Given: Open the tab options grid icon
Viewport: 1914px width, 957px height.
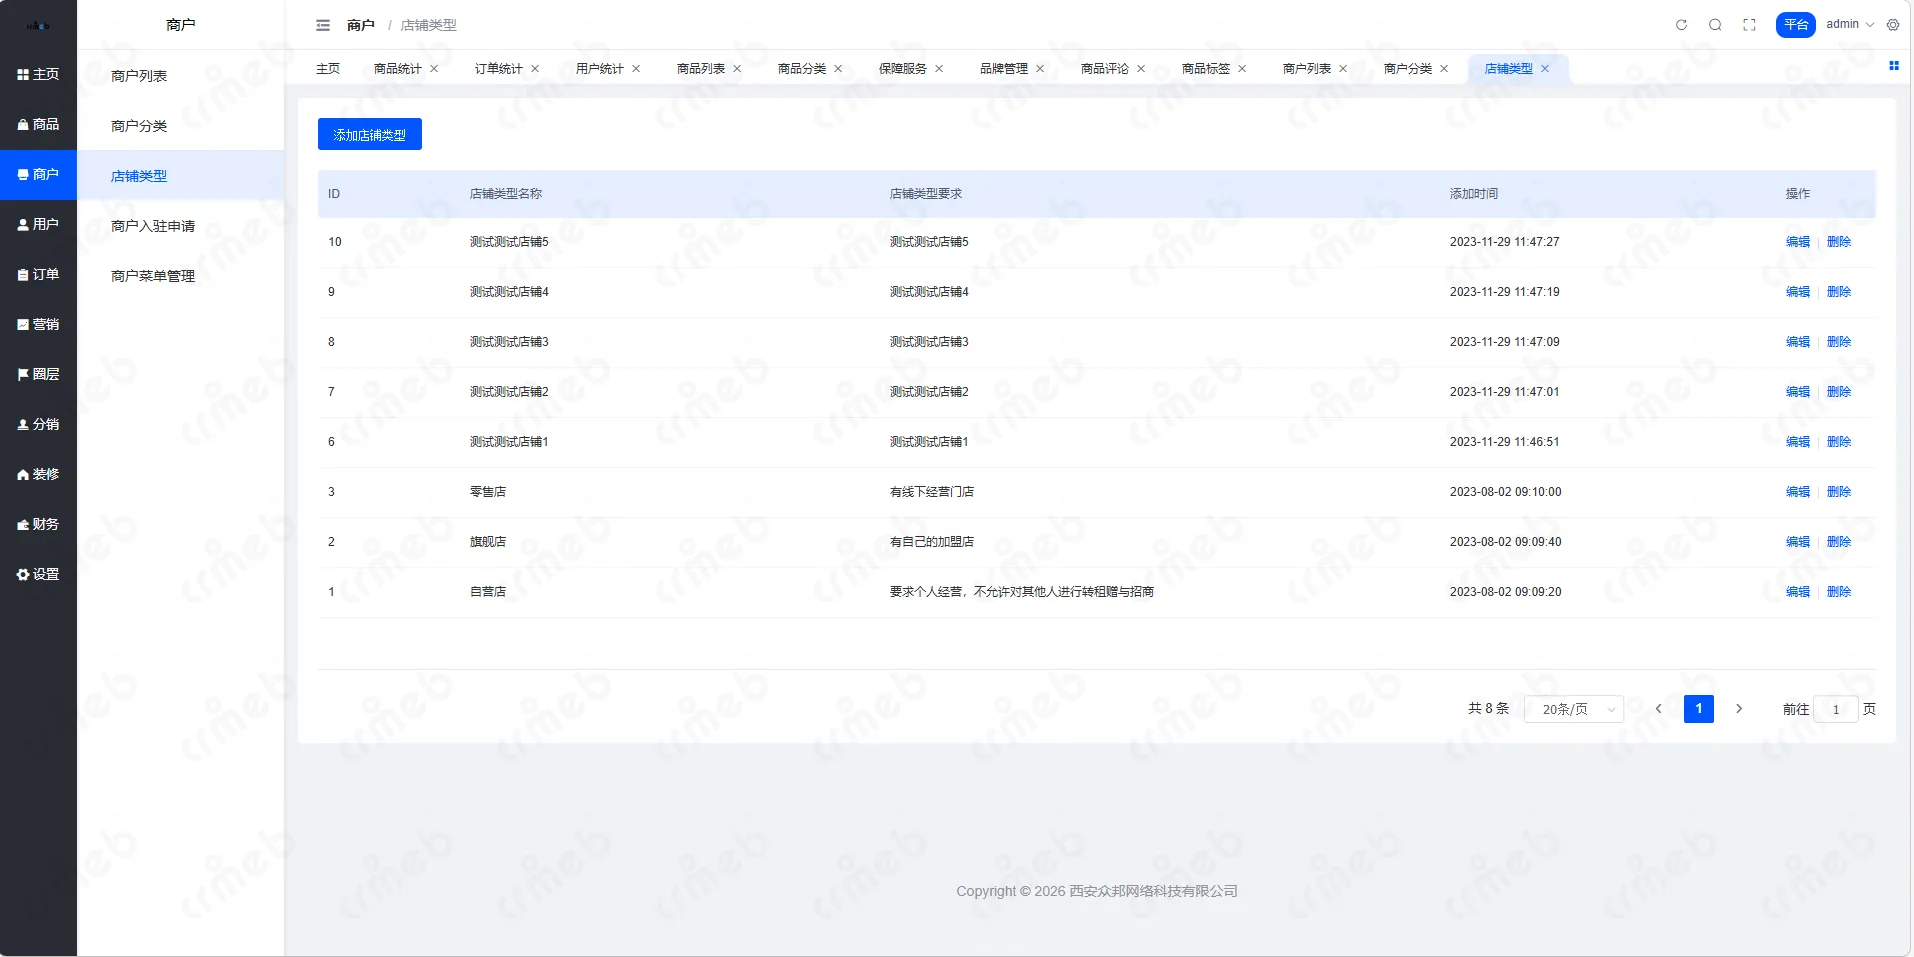Looking at the screenshot, I should coord(1893,66).
